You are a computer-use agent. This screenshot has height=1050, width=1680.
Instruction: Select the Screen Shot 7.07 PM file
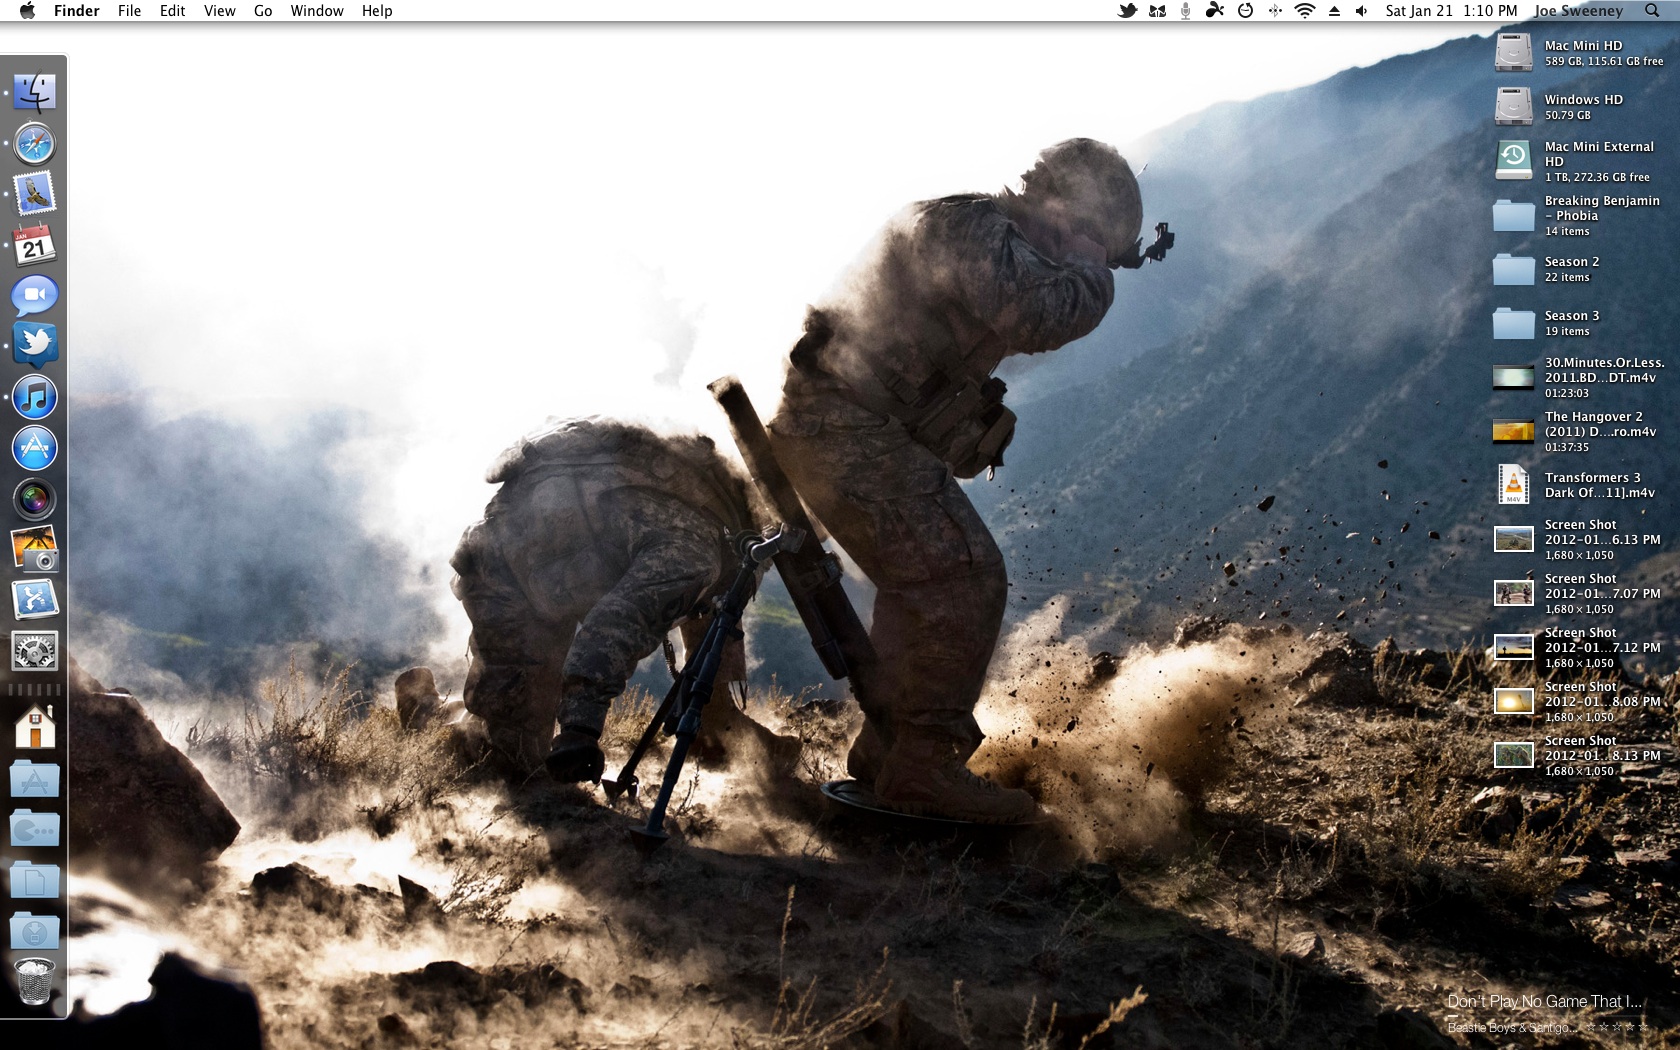pyautogui.click(x=1513, y=593)
